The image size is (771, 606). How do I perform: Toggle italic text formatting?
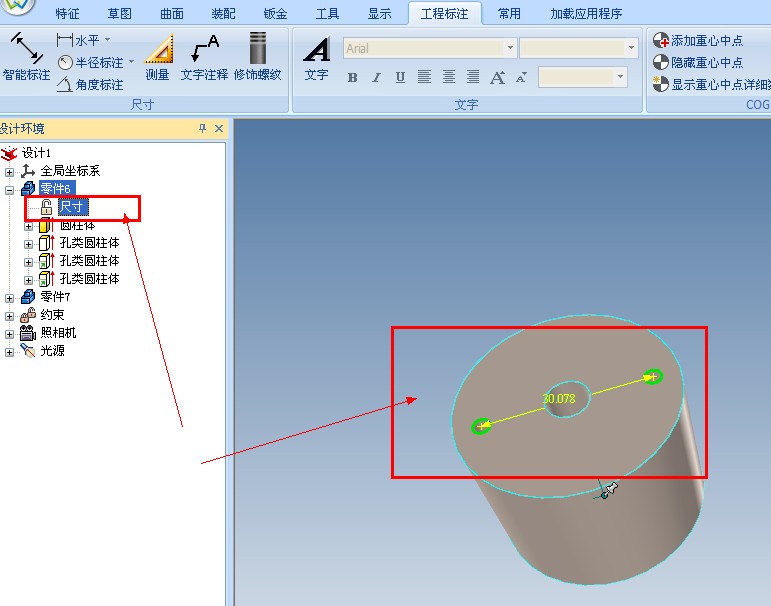coord(376,78)
